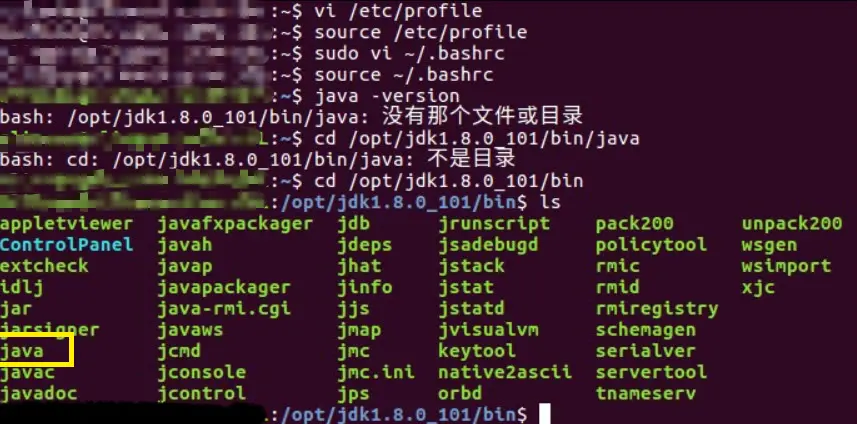Select the jconsole entry in listing
This screenshot has width=857, height=424.
click(202, 372)
